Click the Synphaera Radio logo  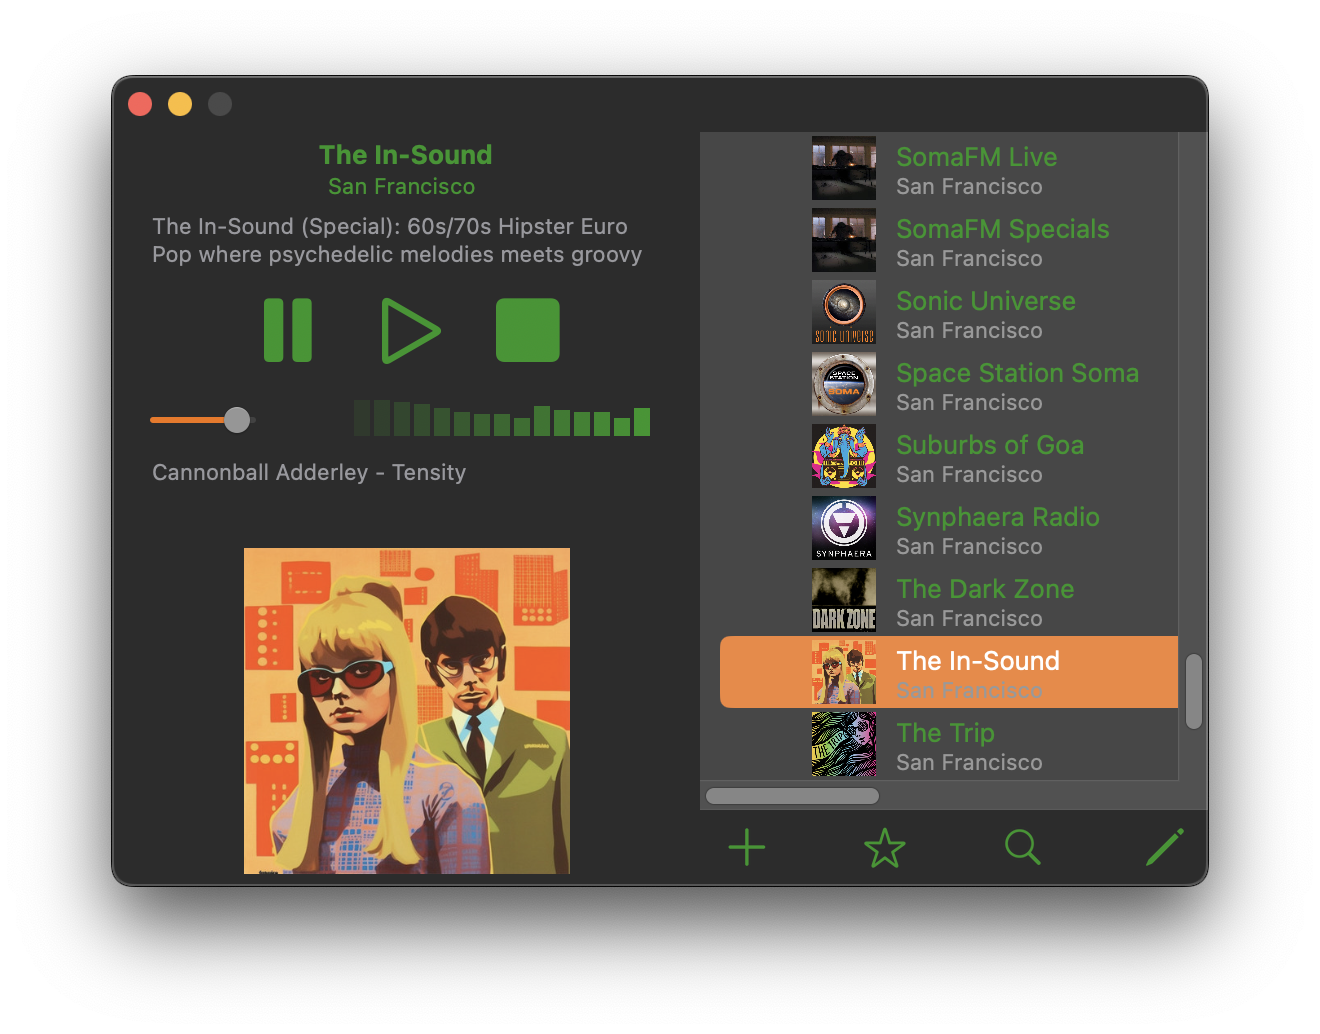click(844, 528)
